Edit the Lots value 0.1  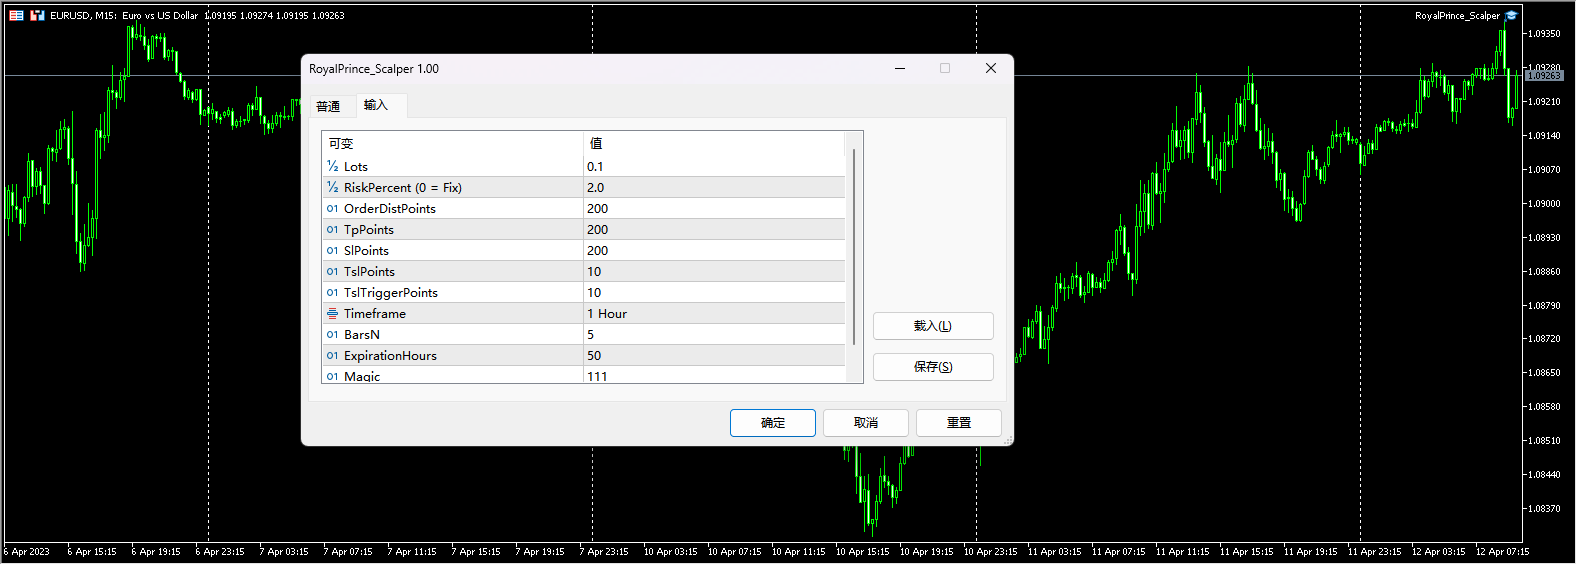[x=714, y=166]
